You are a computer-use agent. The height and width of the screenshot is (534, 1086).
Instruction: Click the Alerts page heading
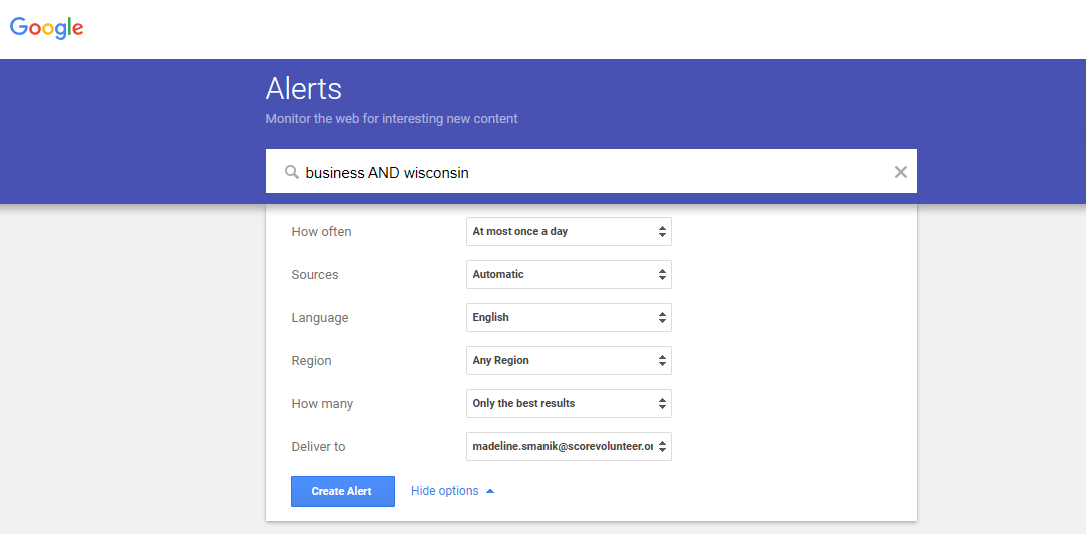303,89
